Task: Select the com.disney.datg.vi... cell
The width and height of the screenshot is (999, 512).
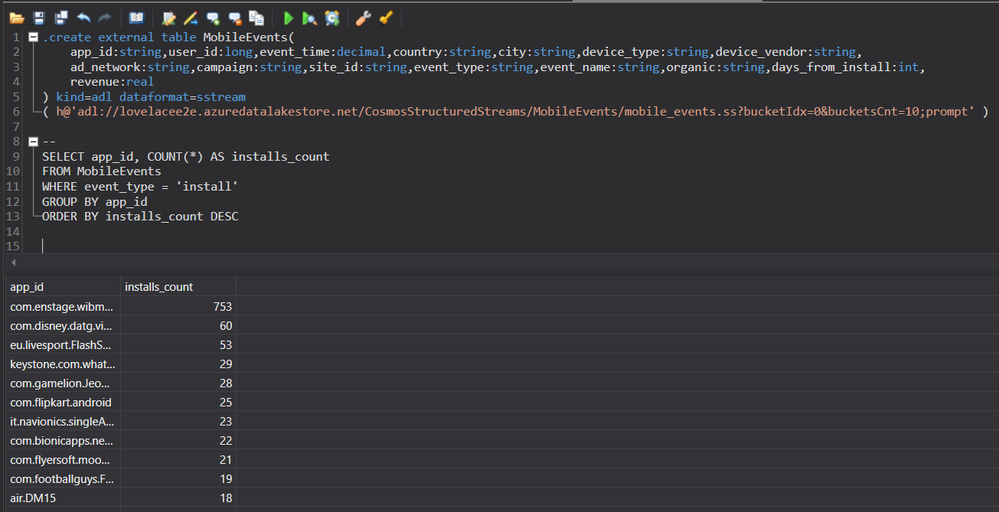Action: coord(62,325)
